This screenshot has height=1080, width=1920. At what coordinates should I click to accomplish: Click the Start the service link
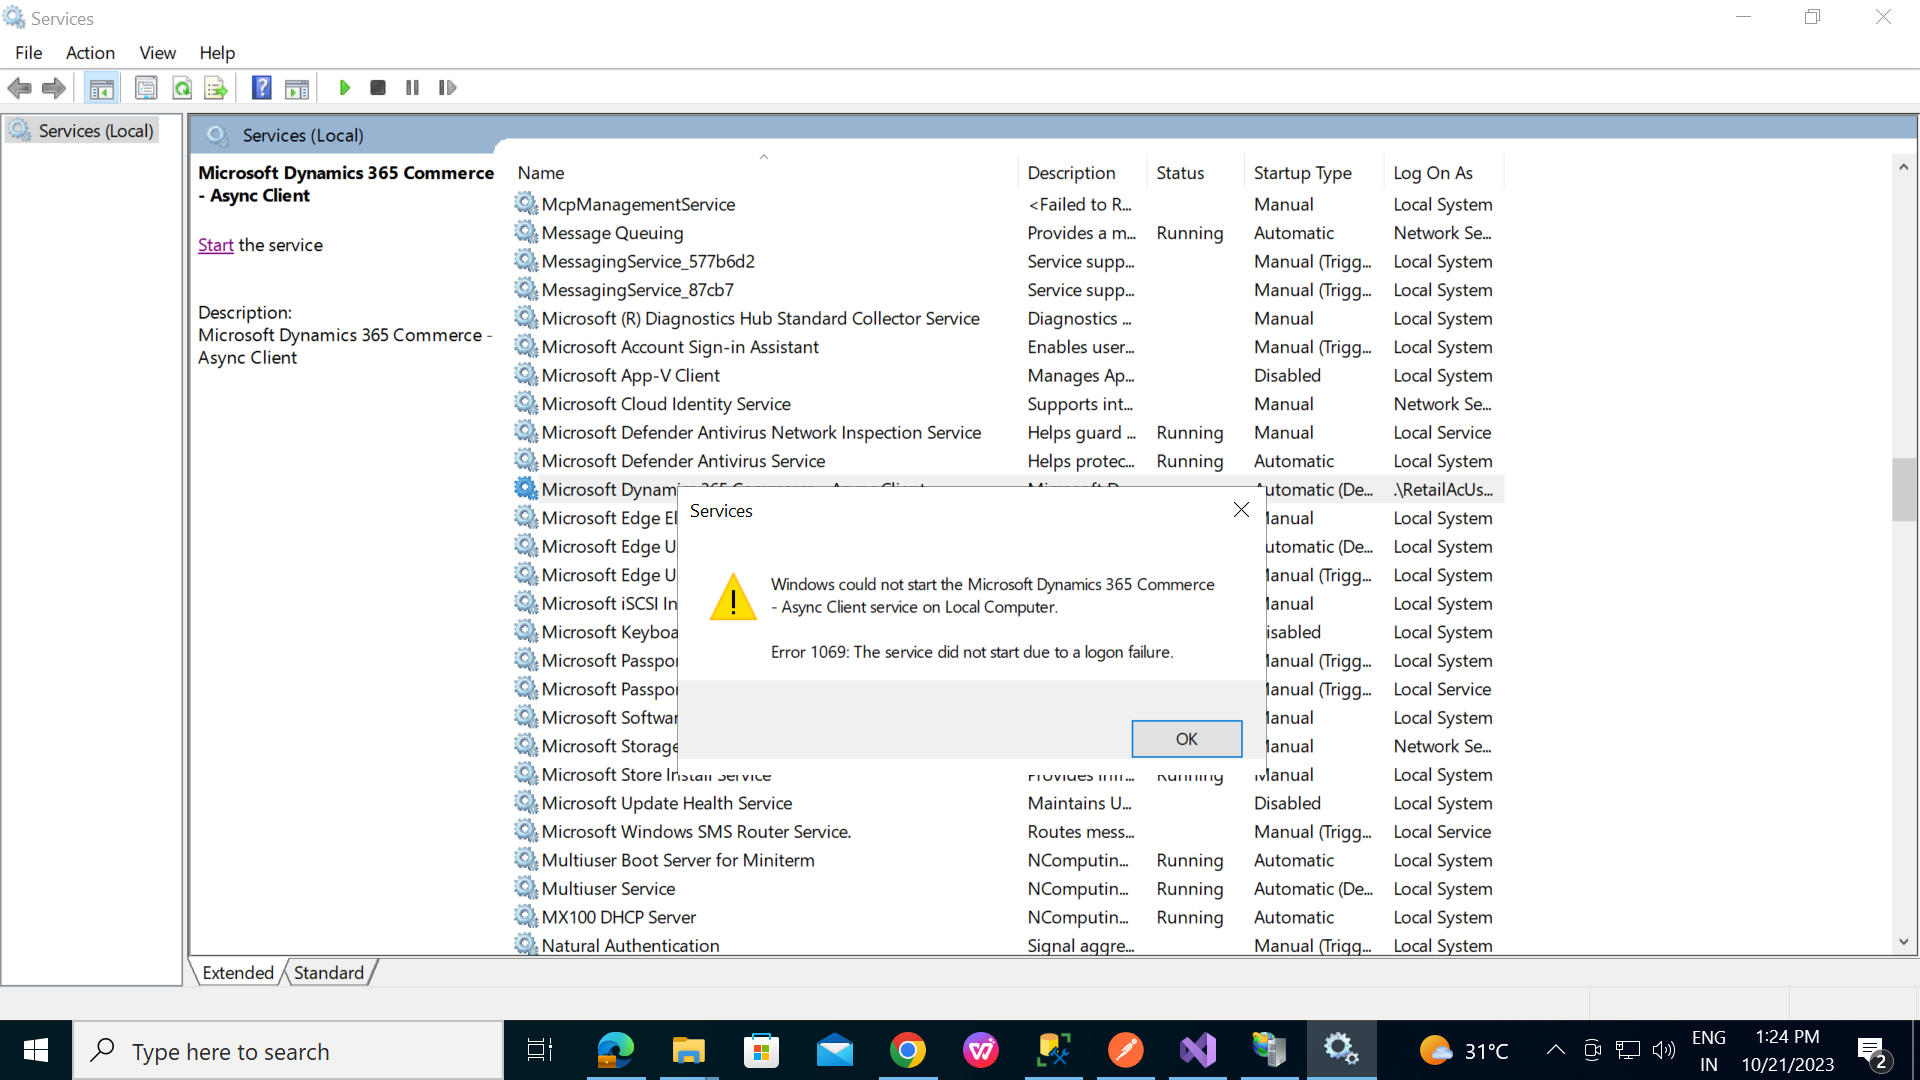click(x=215, y=245)
